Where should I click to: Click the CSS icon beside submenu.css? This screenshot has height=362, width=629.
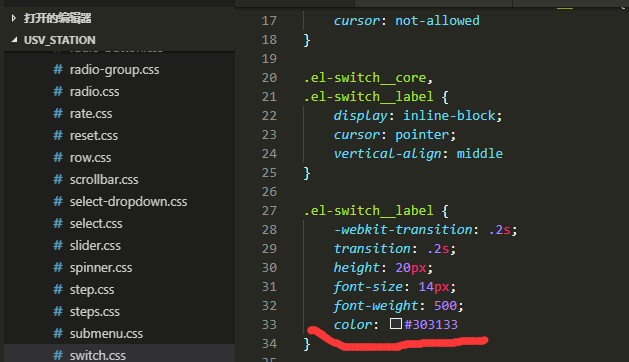[x=58, y=334]
